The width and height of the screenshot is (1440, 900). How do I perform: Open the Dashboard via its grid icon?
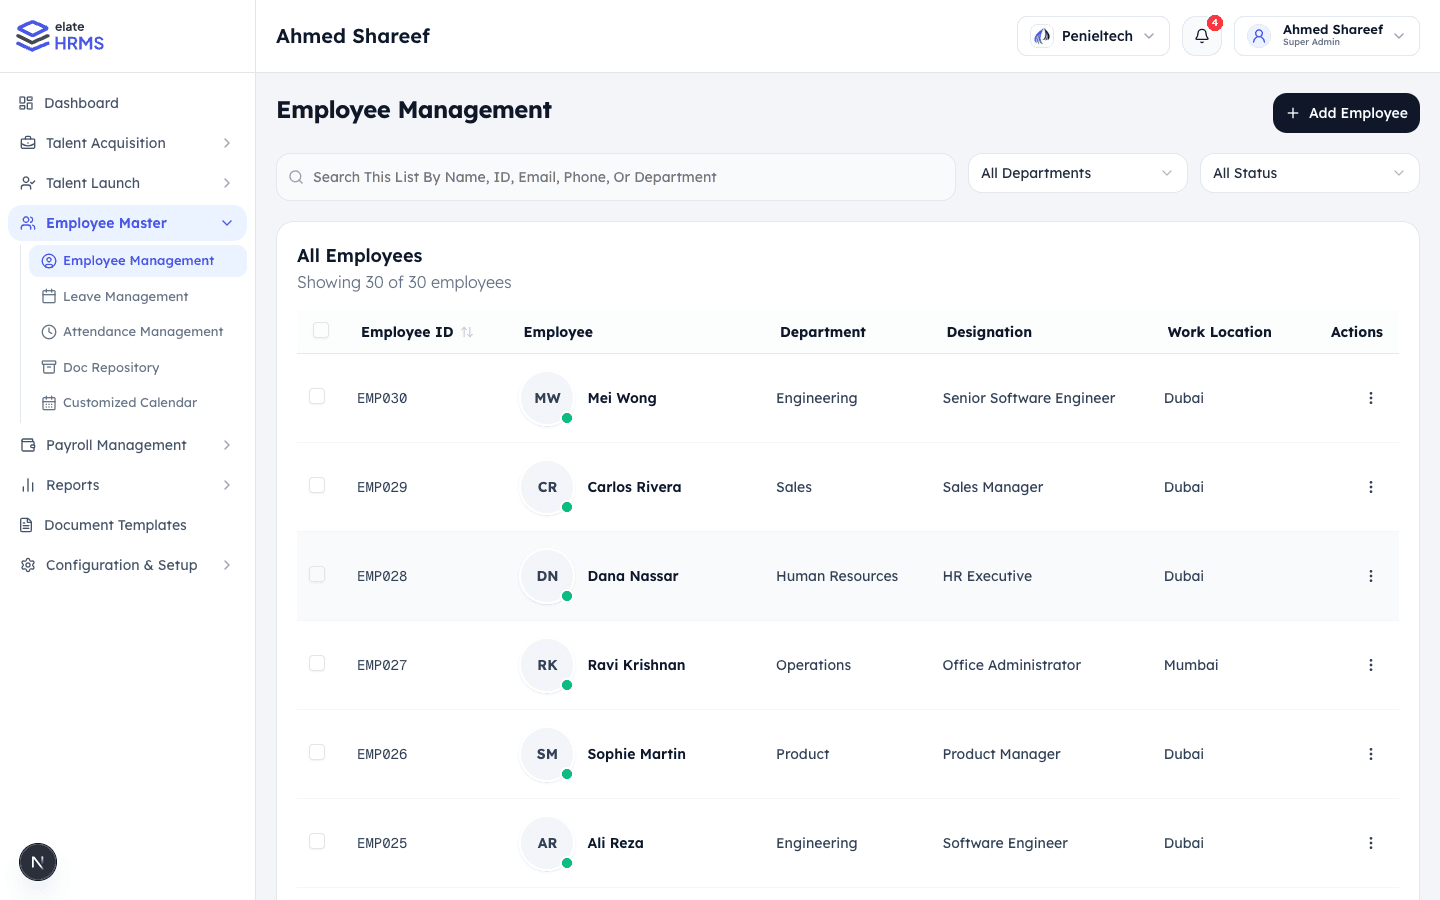26,102
